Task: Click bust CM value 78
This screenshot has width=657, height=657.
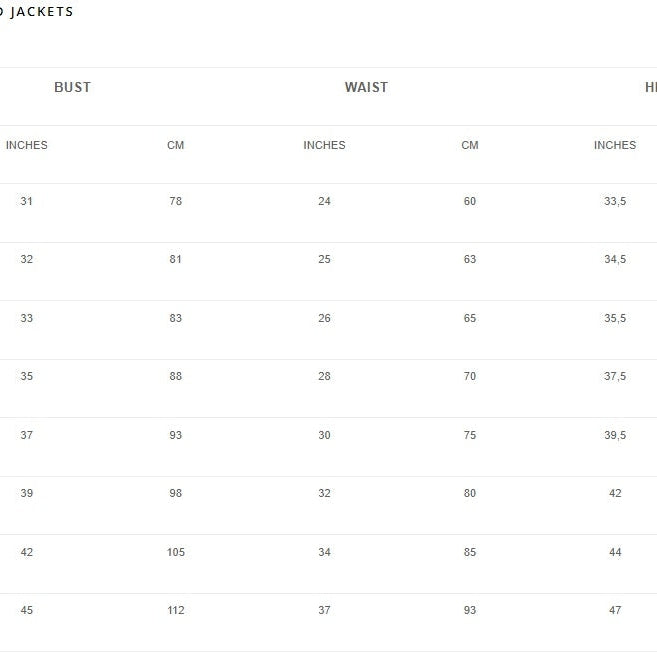Action: click(176, 201)
